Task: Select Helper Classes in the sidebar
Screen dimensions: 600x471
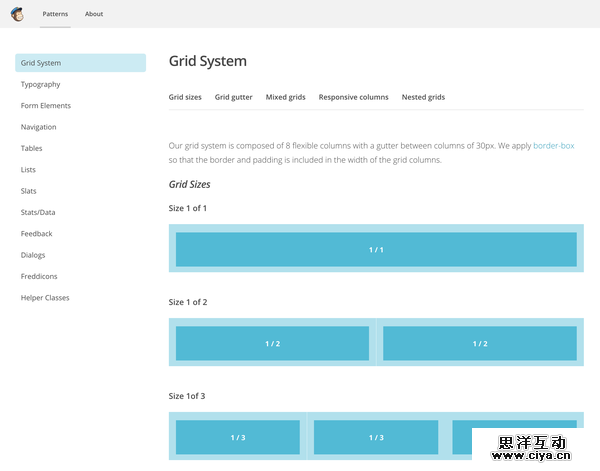Action: point(45,298)
